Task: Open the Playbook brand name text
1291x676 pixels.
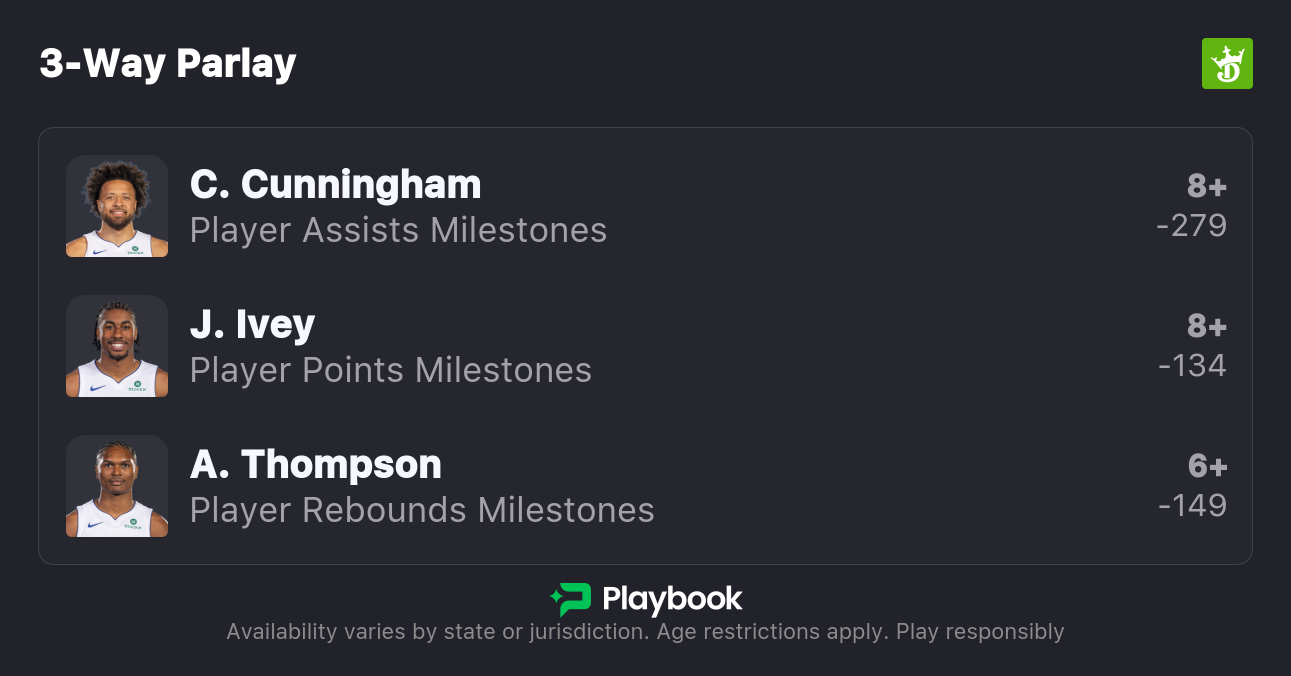Action: (672, 599)
